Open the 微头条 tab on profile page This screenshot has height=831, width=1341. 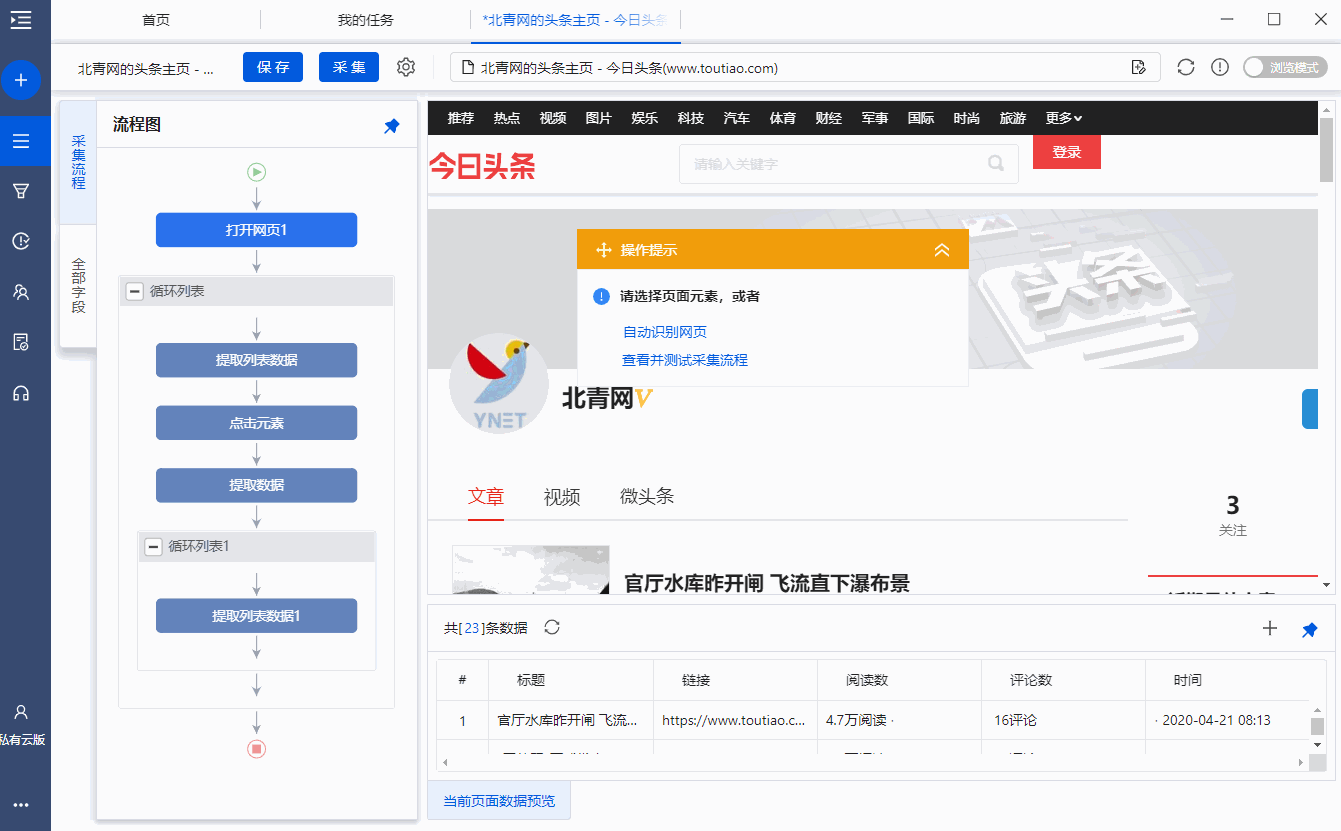(647, 497)
